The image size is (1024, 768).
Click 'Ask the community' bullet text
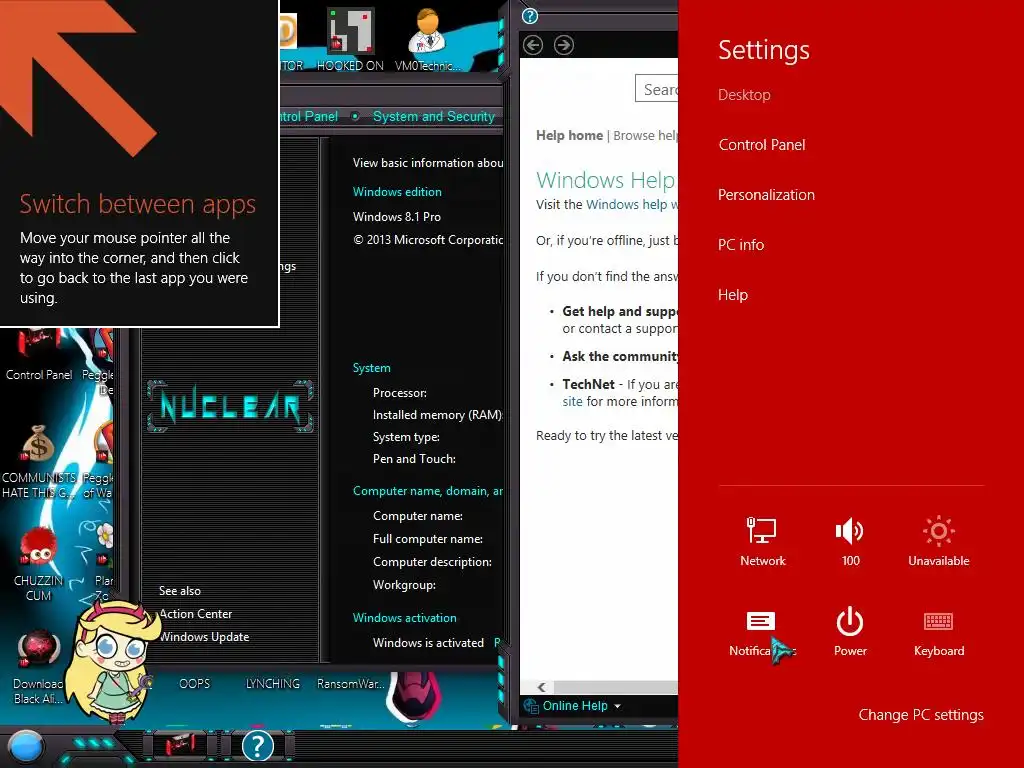[620, 357]
